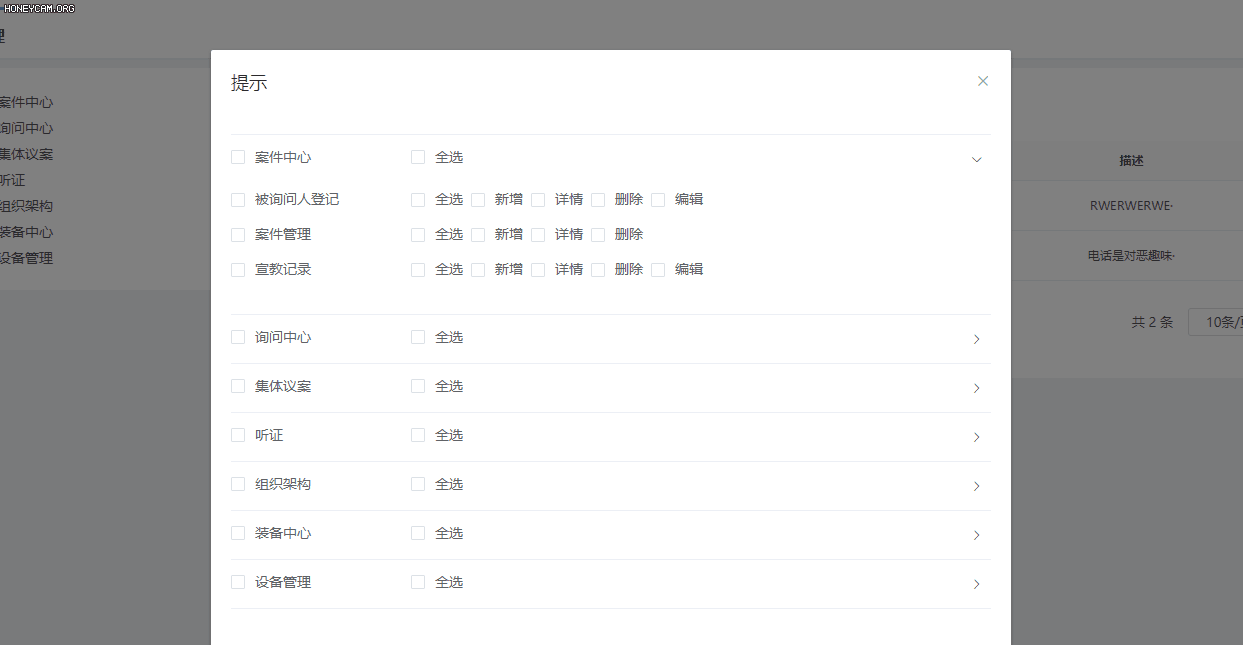Check 全选 in the 询问中心 row
The height and width of the screenshot is (645, 1243).
point(418,337)
